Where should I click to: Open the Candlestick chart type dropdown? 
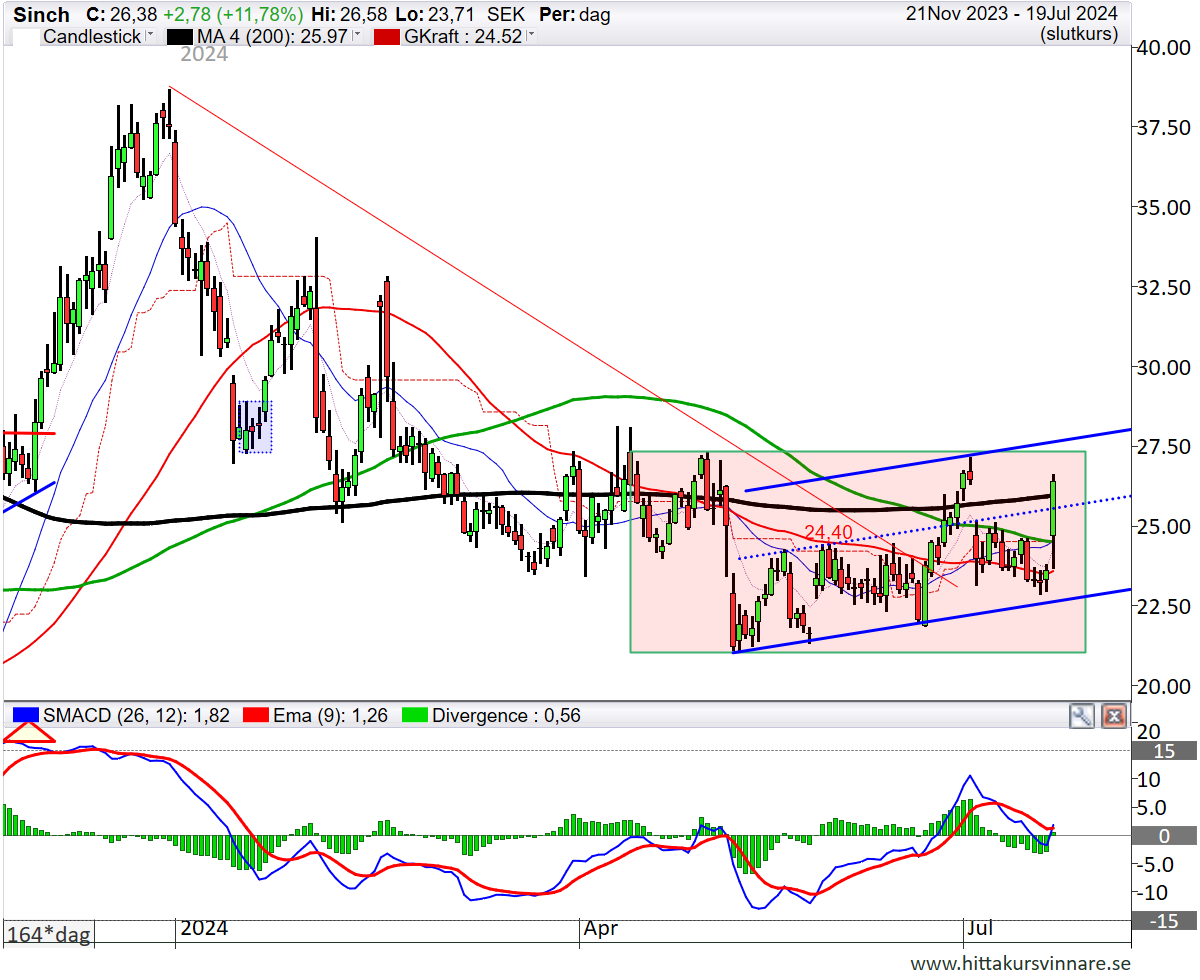pyautogui.click(x=150, y=36)
